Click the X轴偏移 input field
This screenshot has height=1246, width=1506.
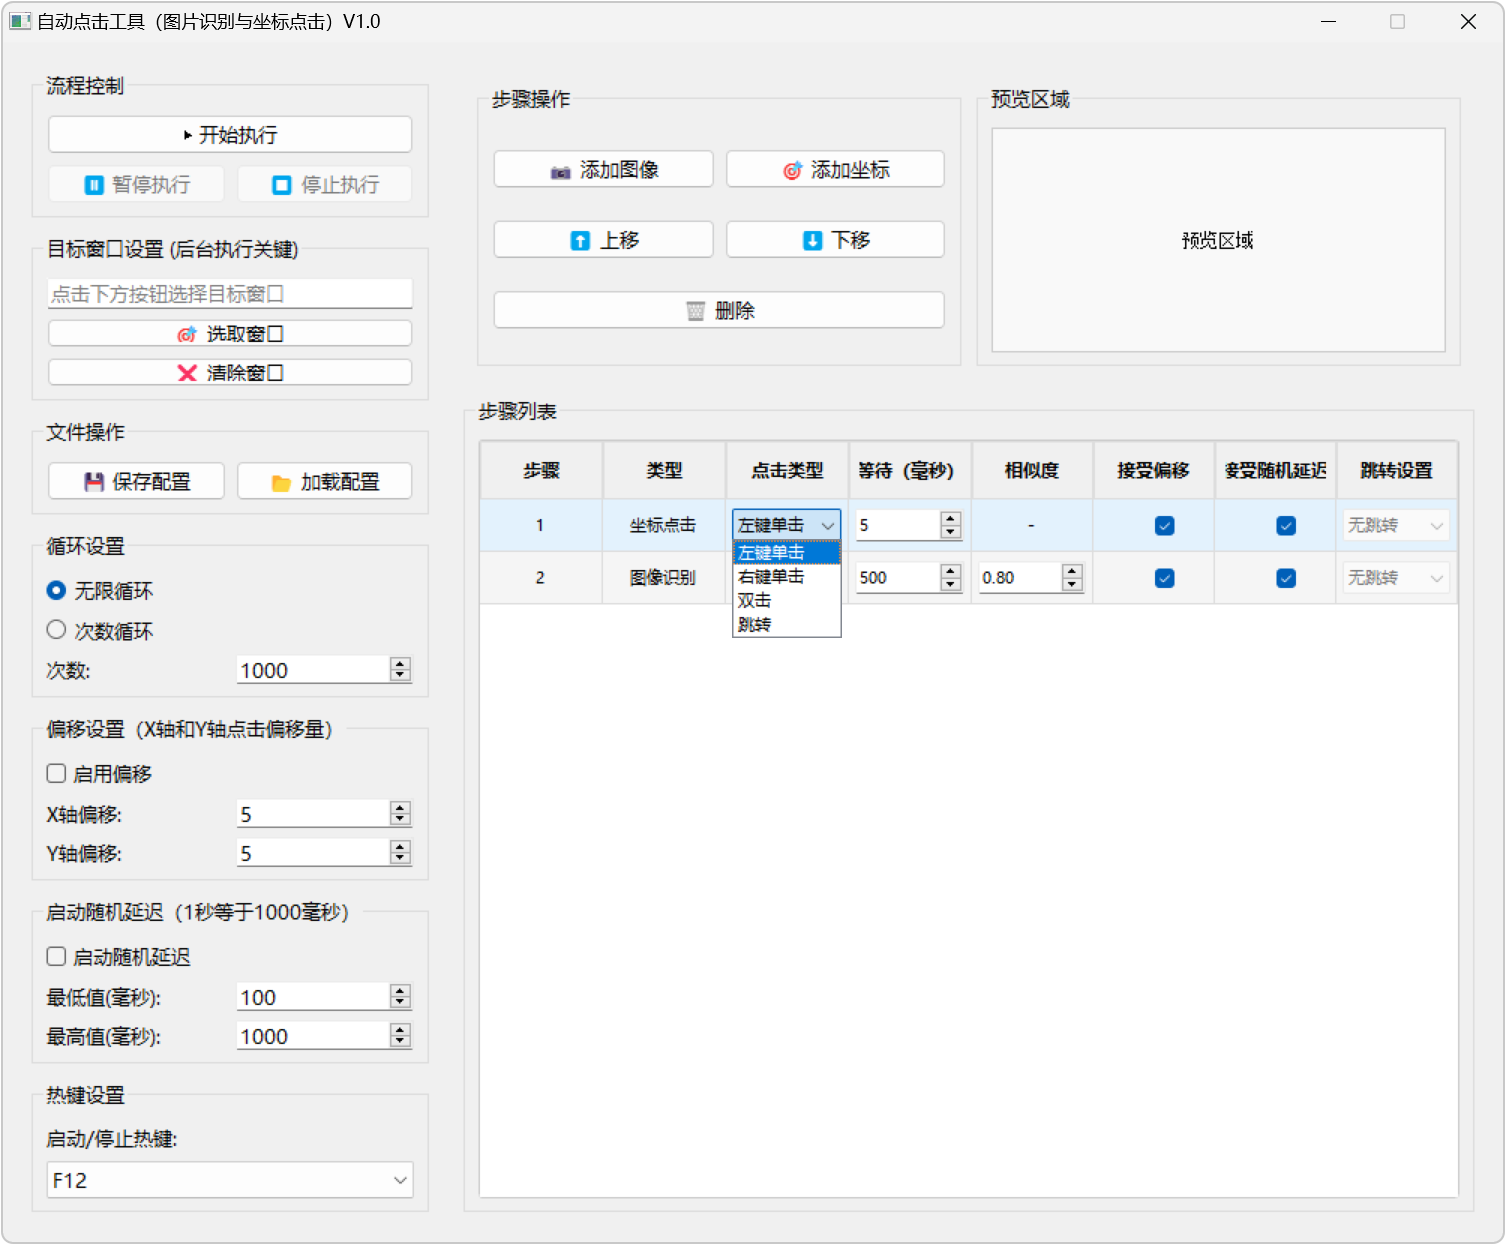pos(313,814)
